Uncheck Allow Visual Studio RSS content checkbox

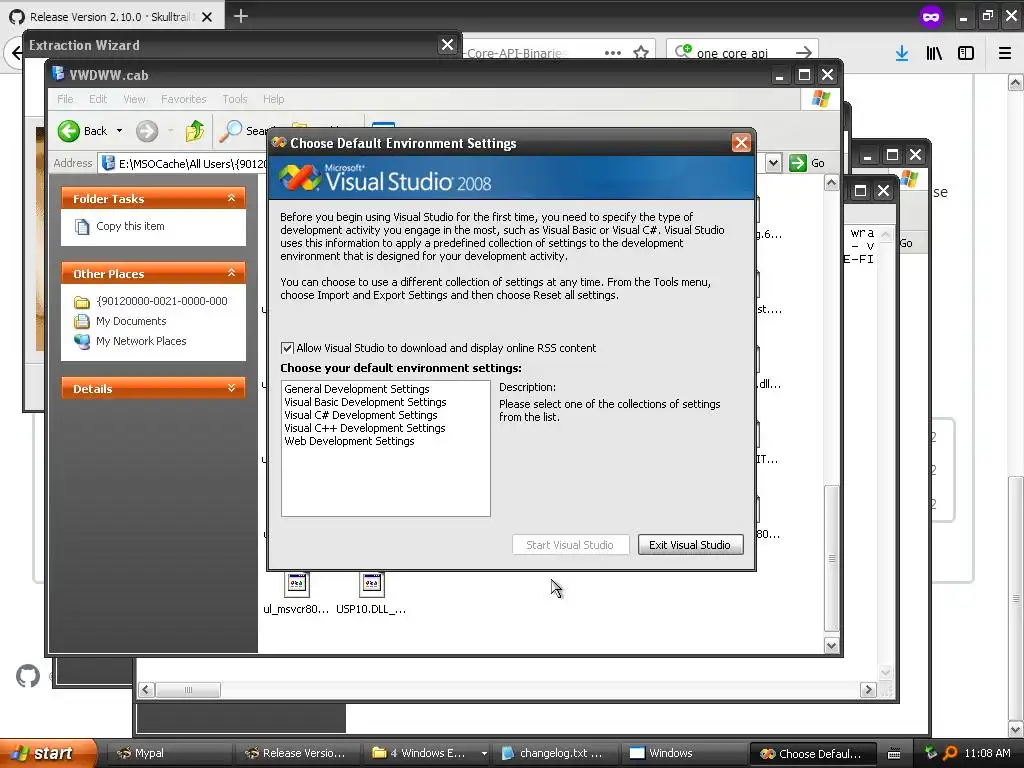click(287, 348)
